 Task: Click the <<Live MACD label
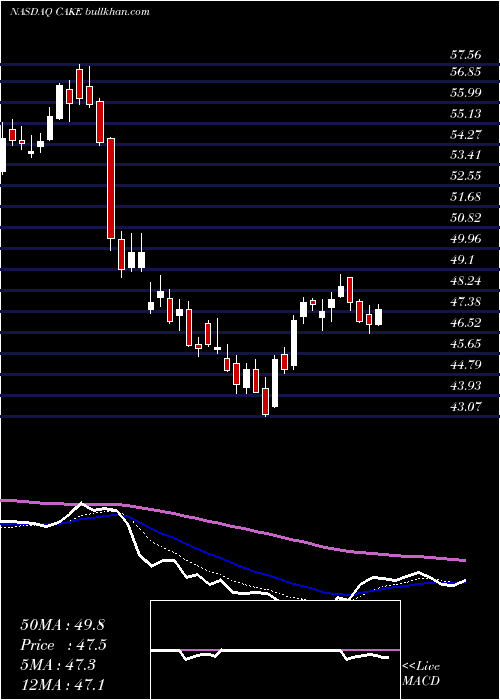click(x=421, y=674)
